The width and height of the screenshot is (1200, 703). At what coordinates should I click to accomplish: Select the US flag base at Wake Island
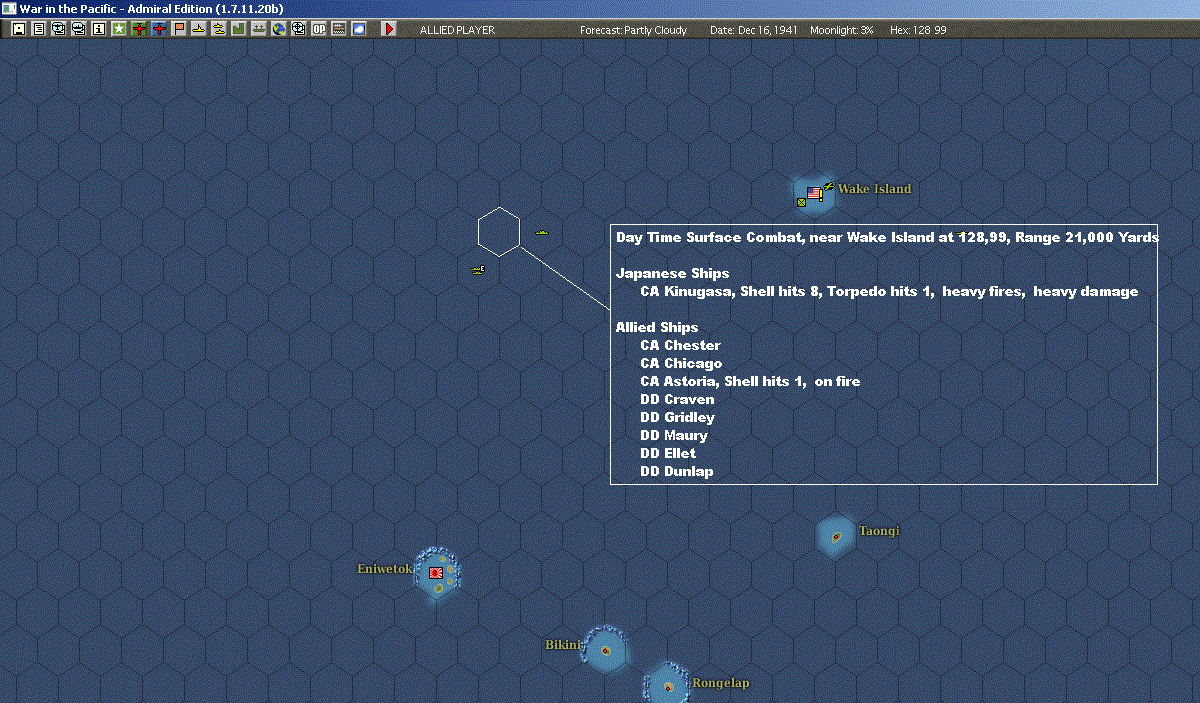point(814,193)
